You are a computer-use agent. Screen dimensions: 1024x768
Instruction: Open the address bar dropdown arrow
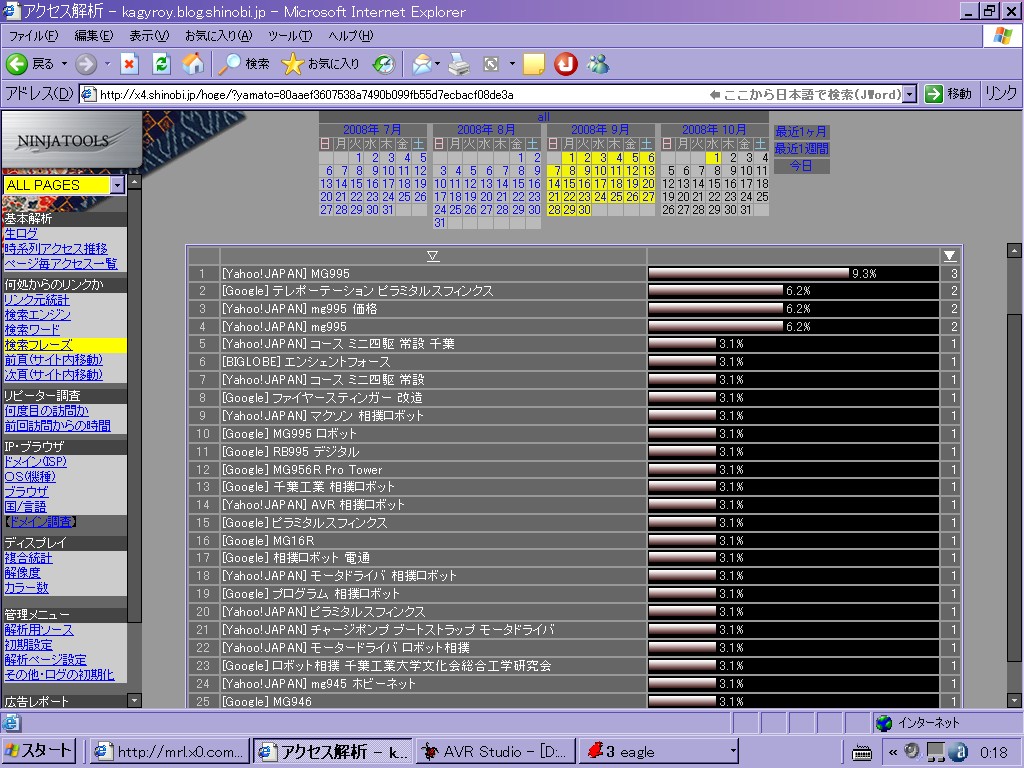pos(910,94)
